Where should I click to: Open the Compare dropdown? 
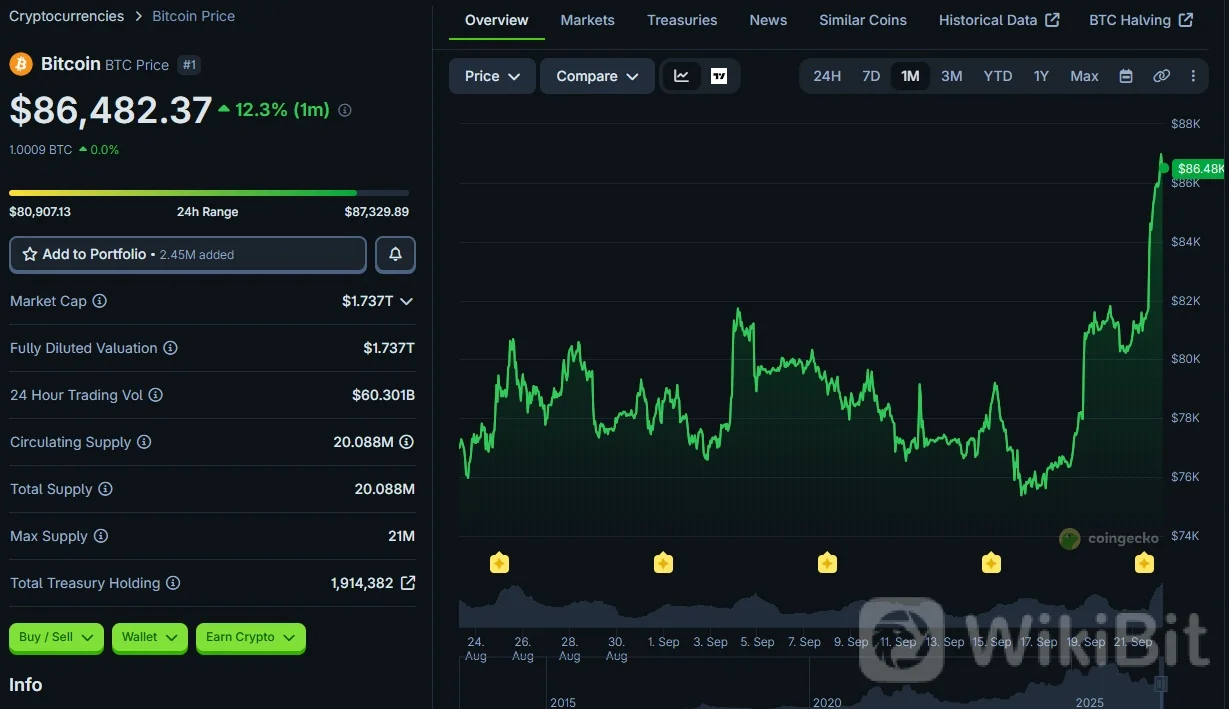[x=597, y=76]
